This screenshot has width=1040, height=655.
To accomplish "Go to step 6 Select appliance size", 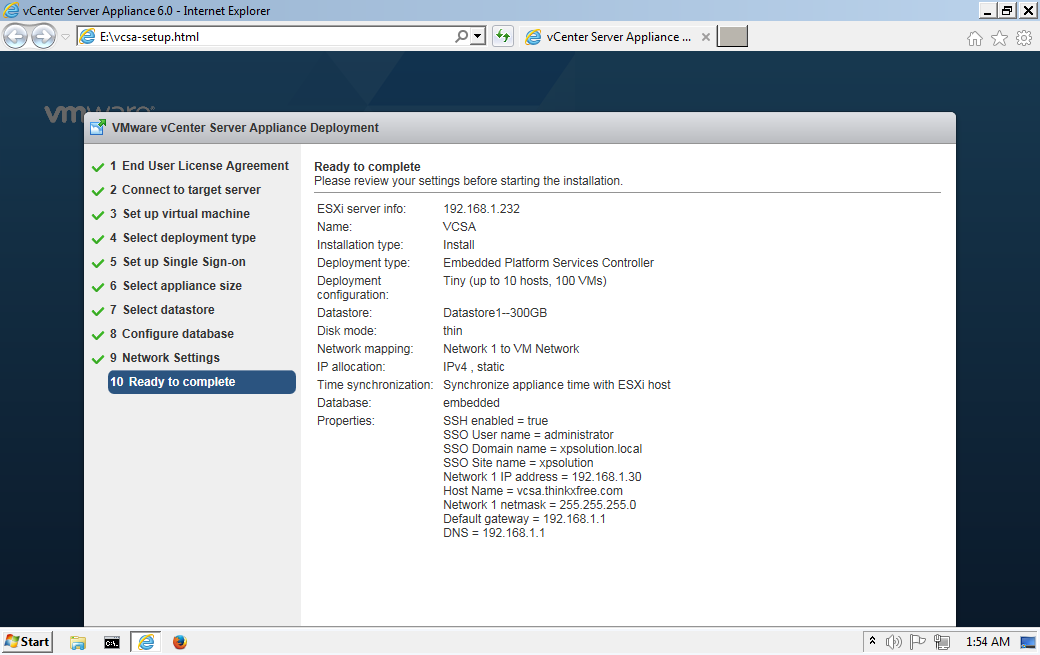I will click(x=176, y=286).
